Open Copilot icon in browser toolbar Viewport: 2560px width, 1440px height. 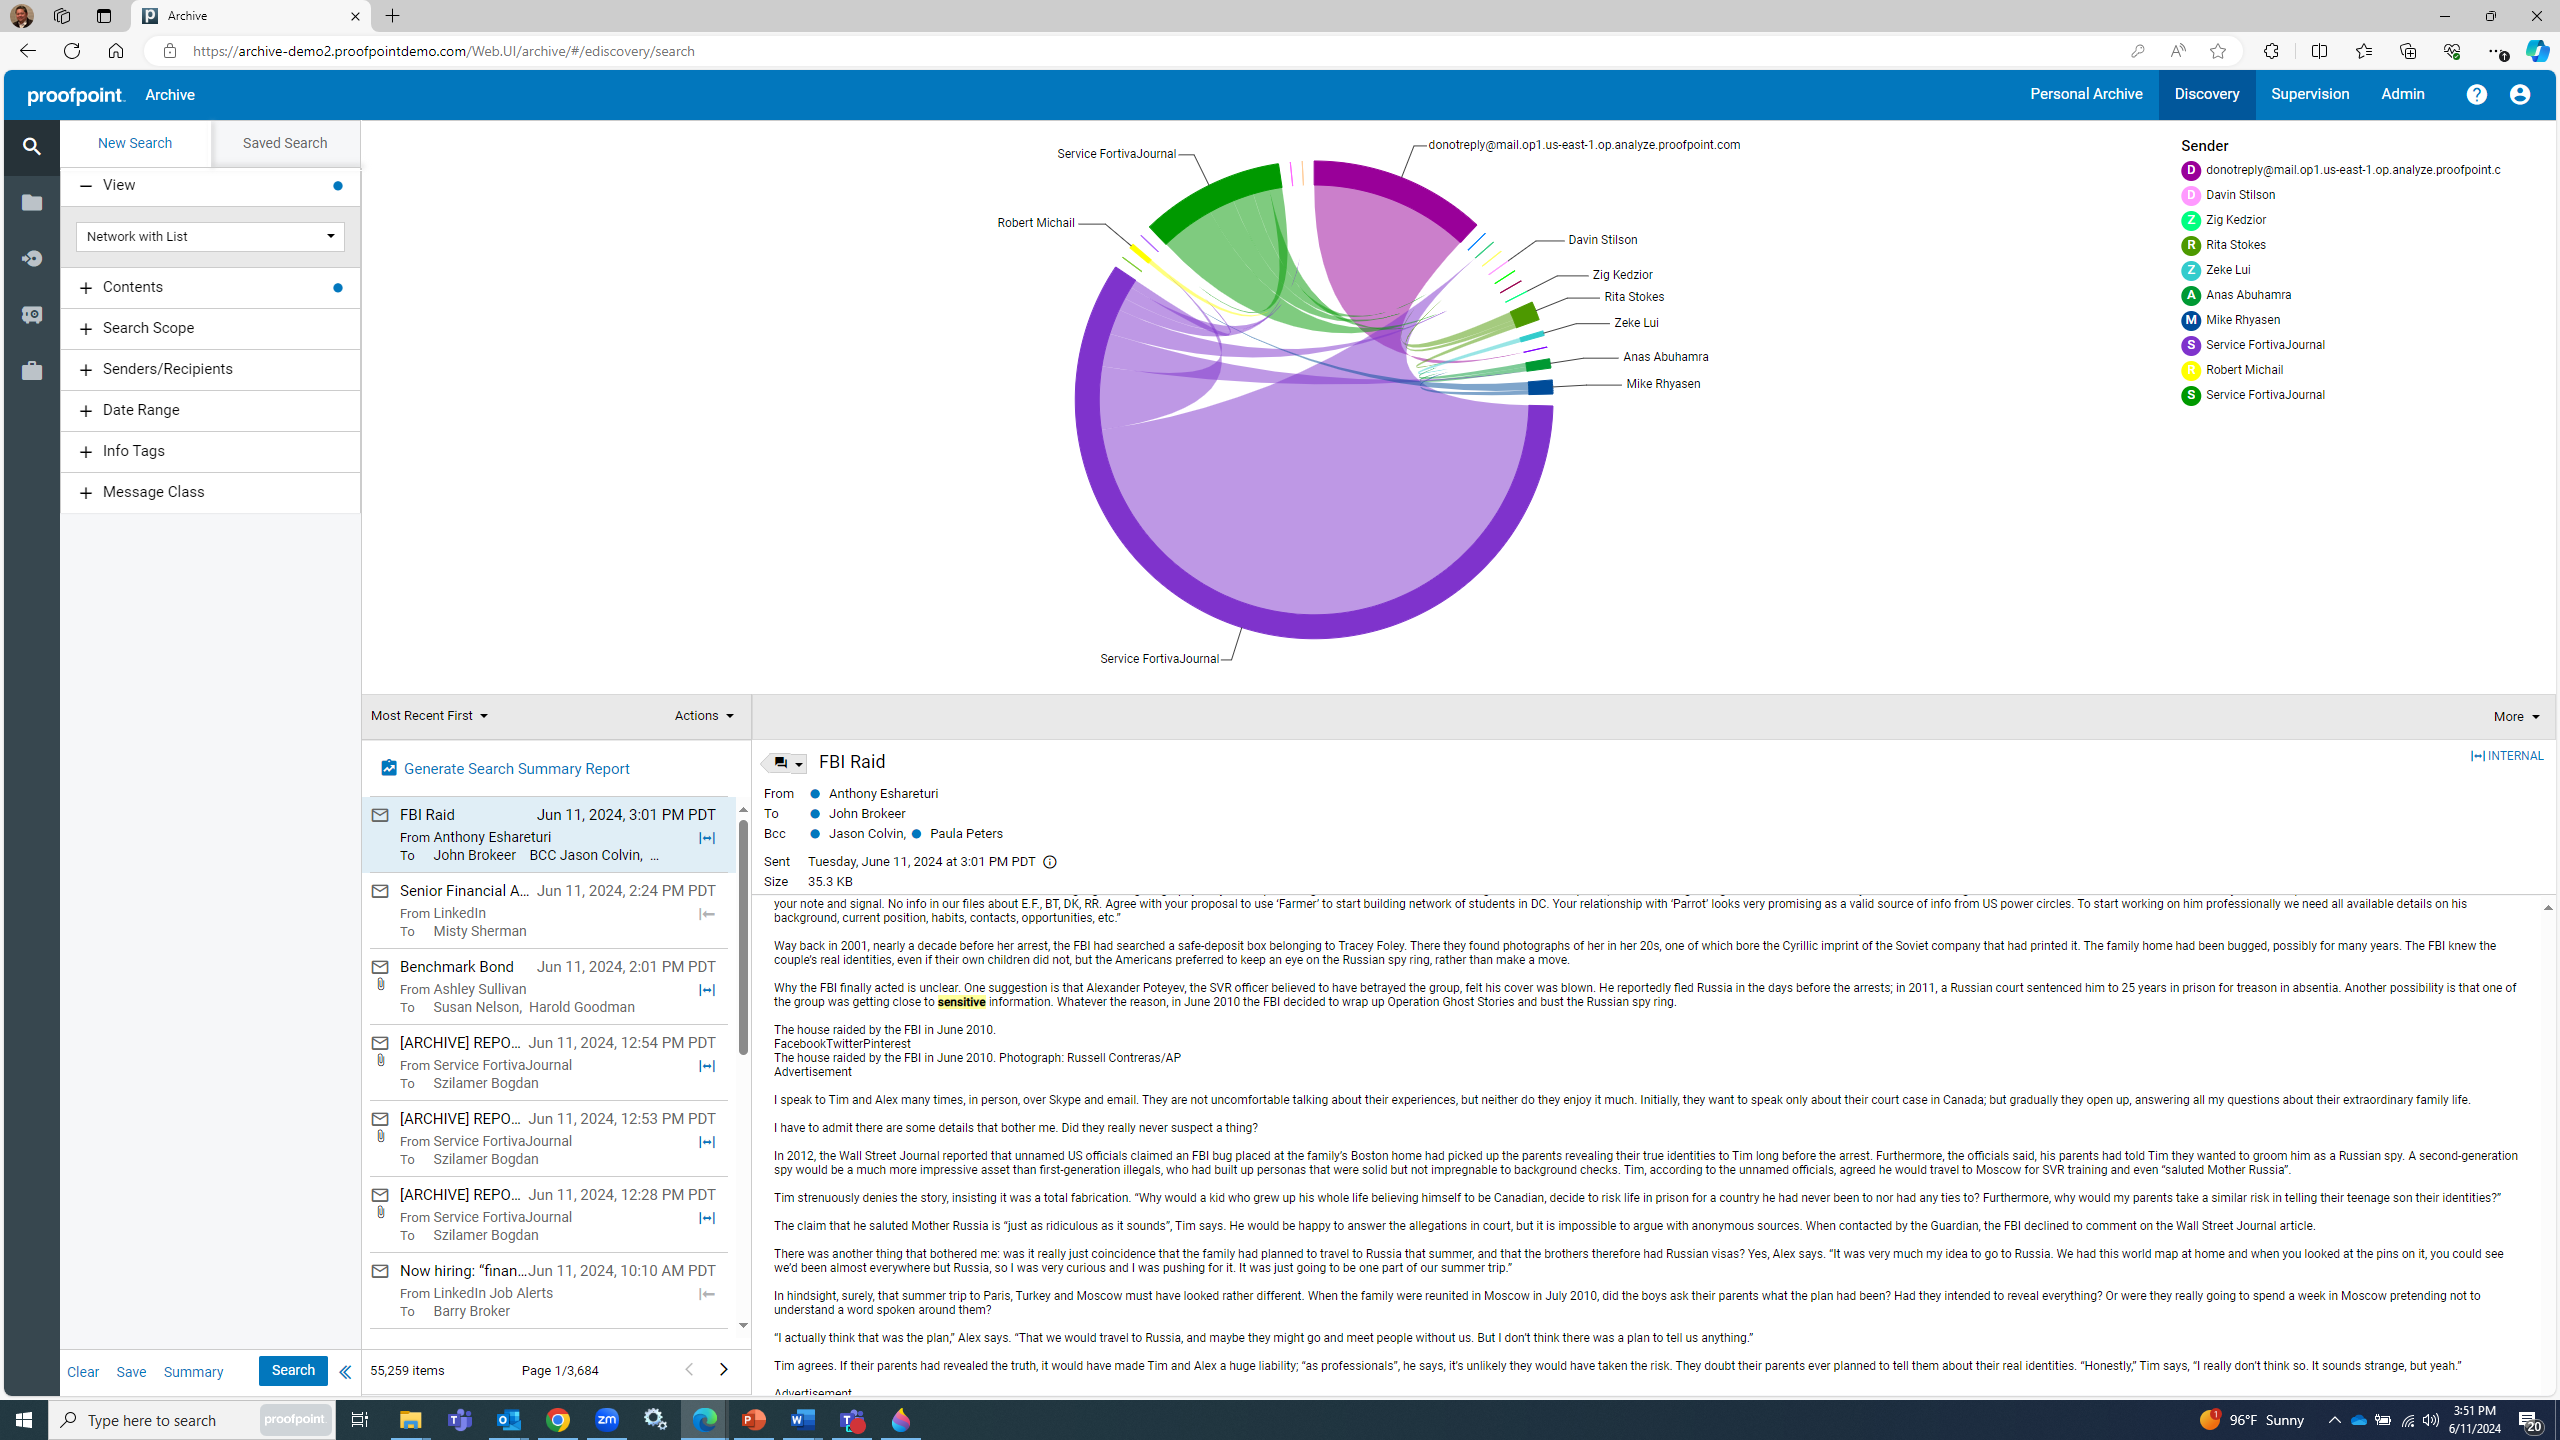point(2537,51)
